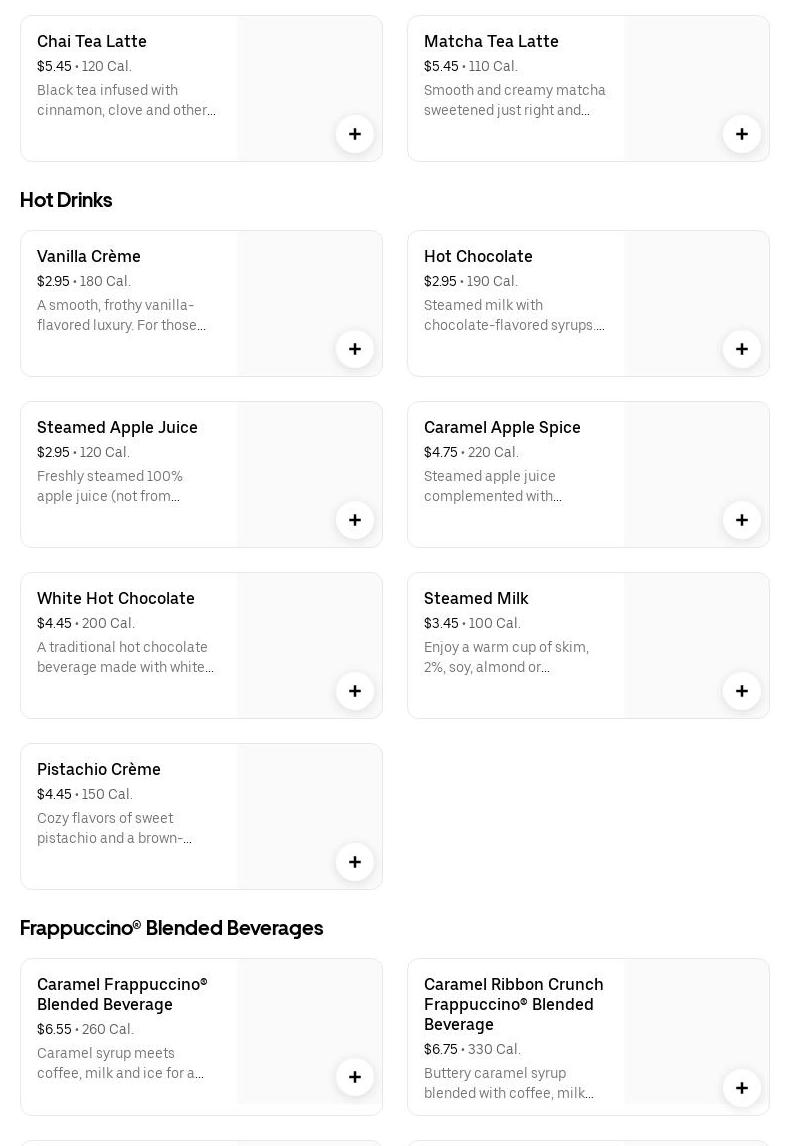The width and height of the screenshot is (804, 1146).
Task: Click the Steamed Apple Juice description
Action: point(110,486)
